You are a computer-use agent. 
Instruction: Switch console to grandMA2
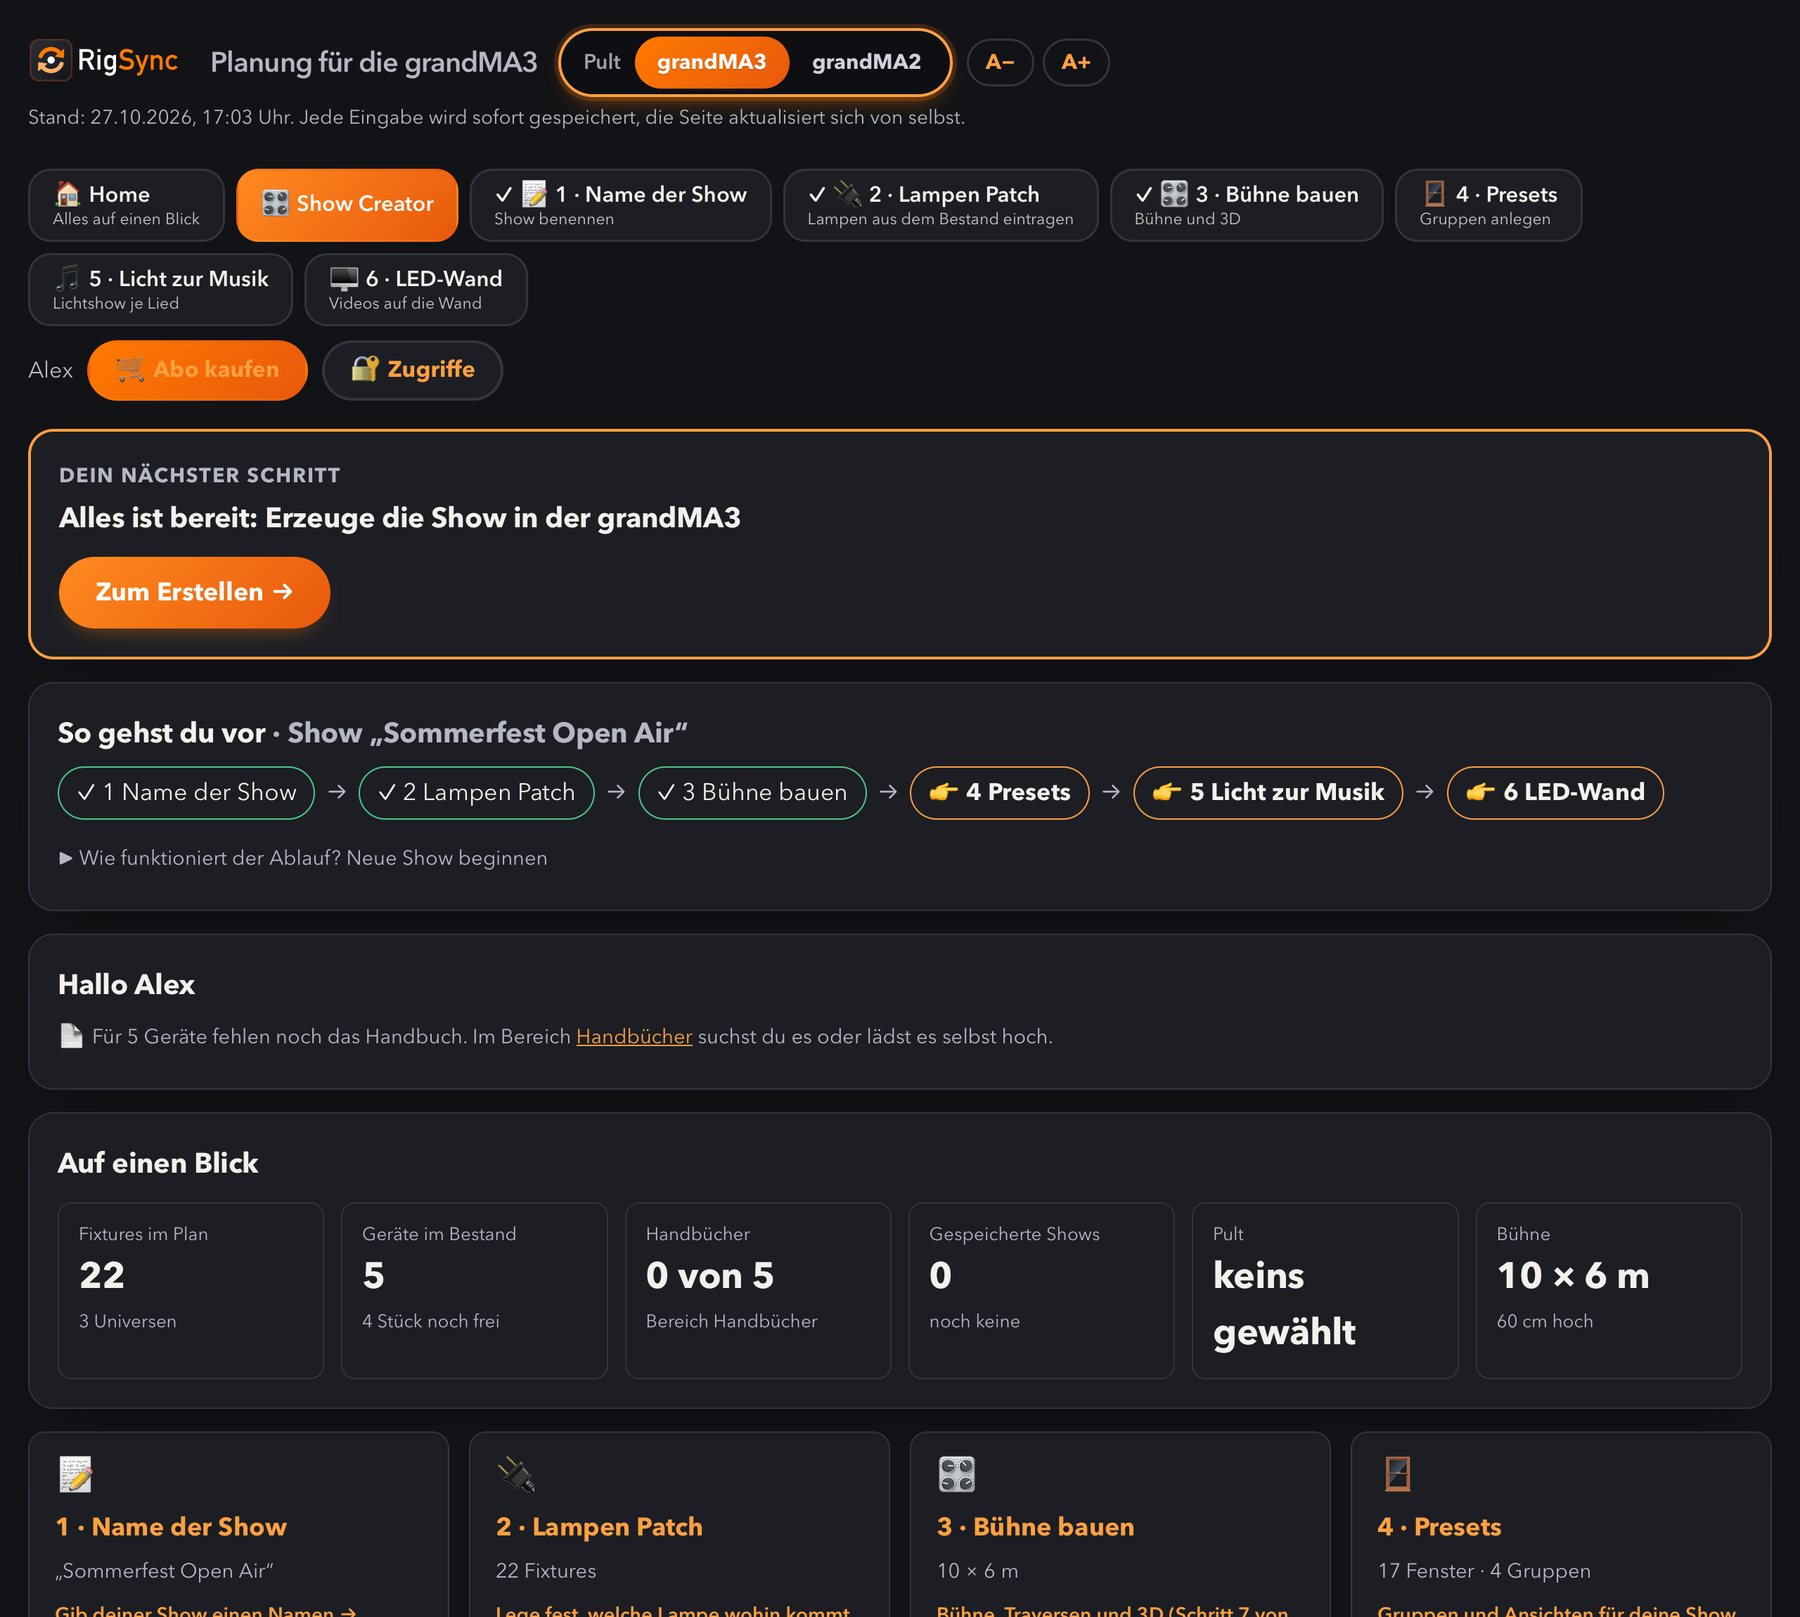(866, 62)
